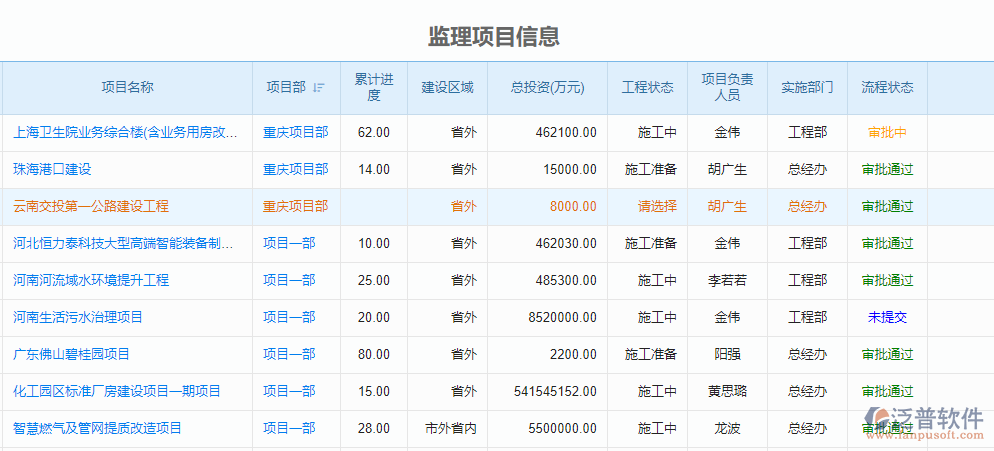994x451 pixels.
Task: Click 重庆项目部 in the 珠海港口建设 row
Action: point(295,169)
